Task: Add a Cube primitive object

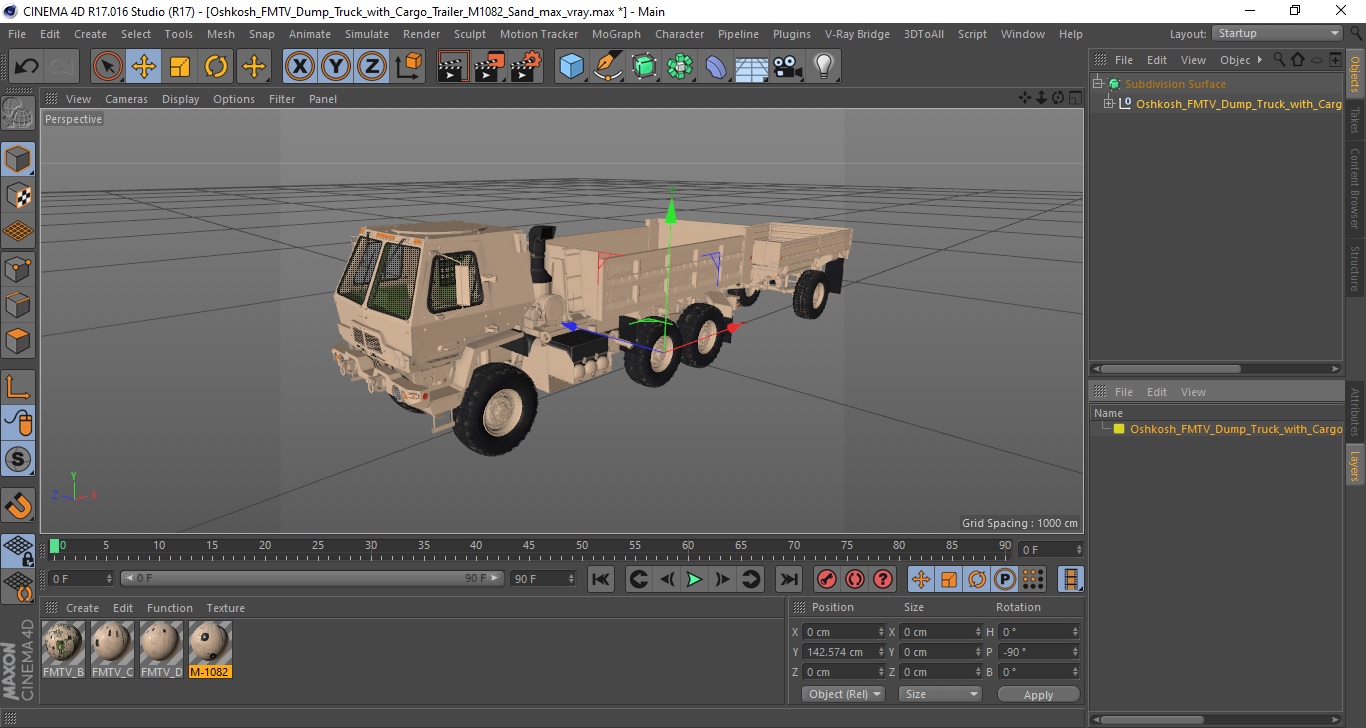Action: 571,67
